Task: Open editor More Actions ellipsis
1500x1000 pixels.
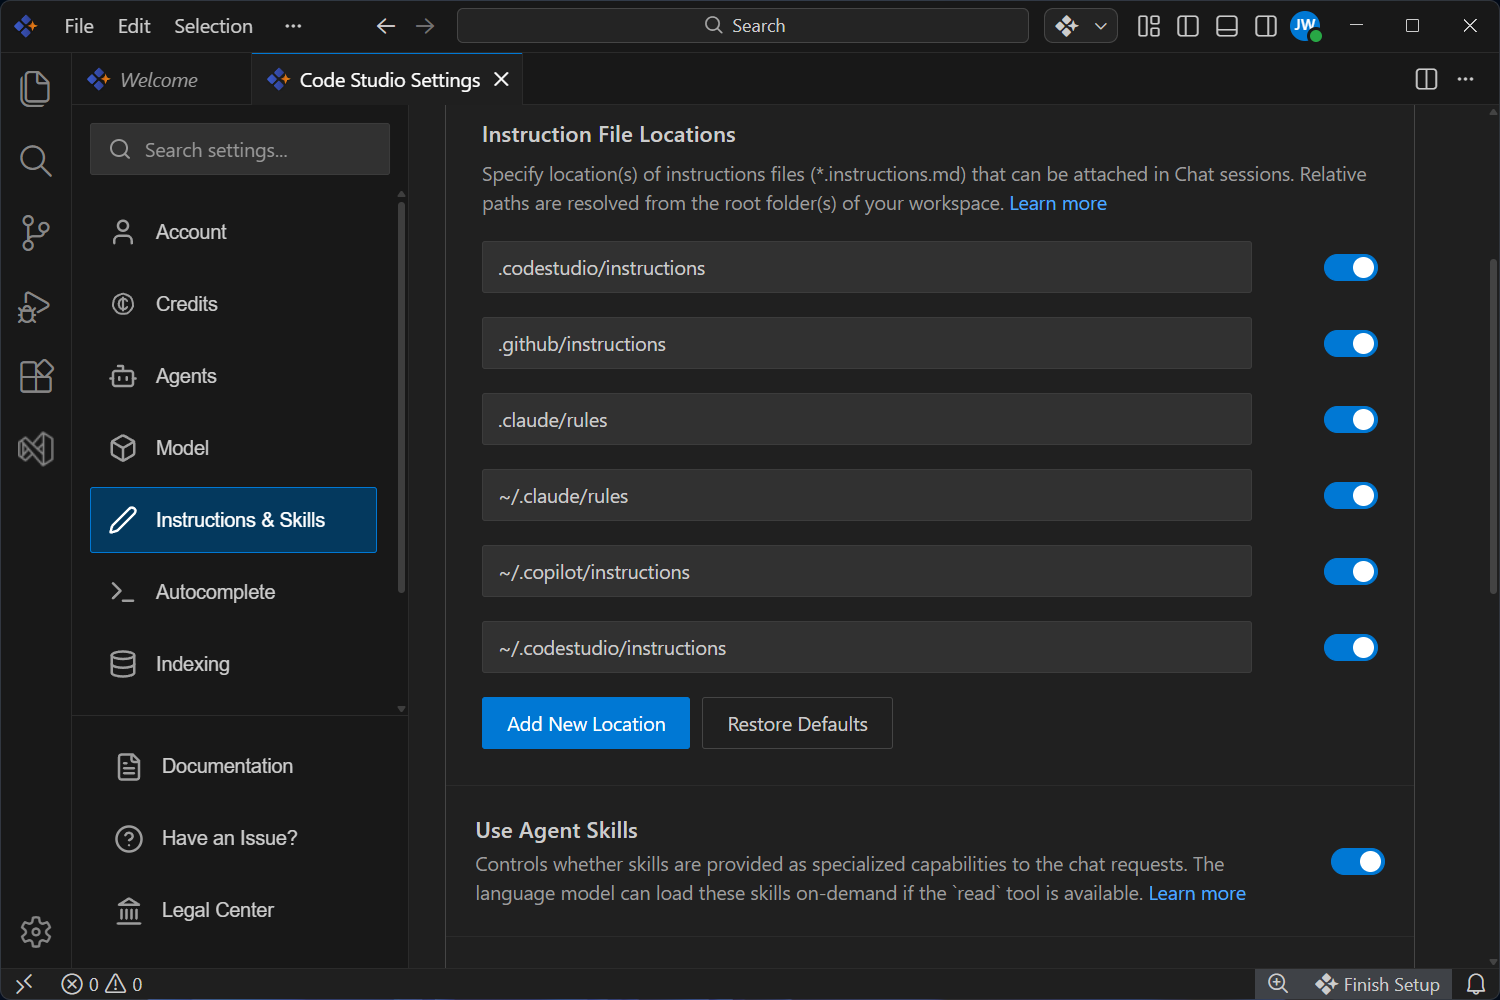Action: 1466,79
